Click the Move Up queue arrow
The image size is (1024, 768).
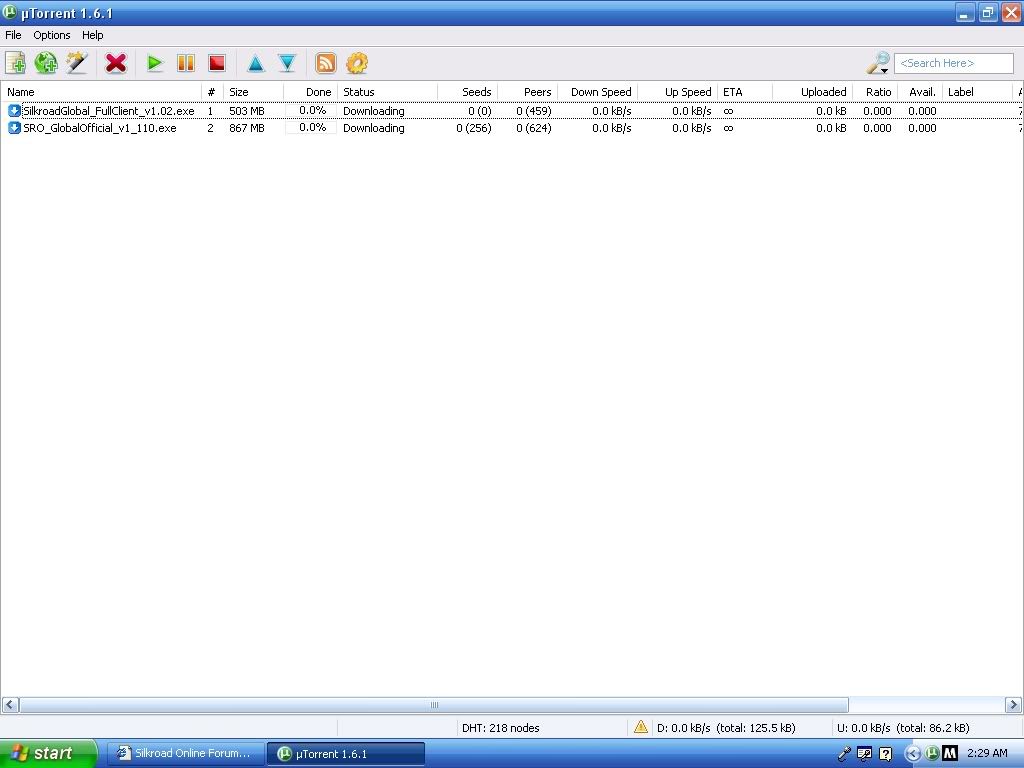point(256,63)
